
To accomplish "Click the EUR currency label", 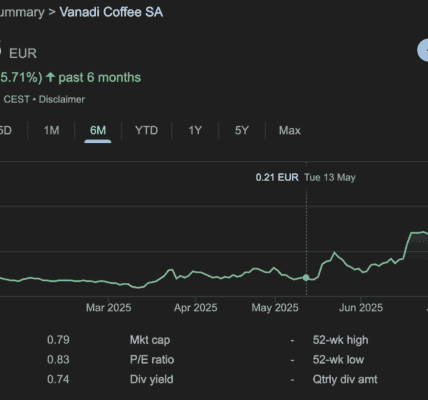I will coord(23,53).
